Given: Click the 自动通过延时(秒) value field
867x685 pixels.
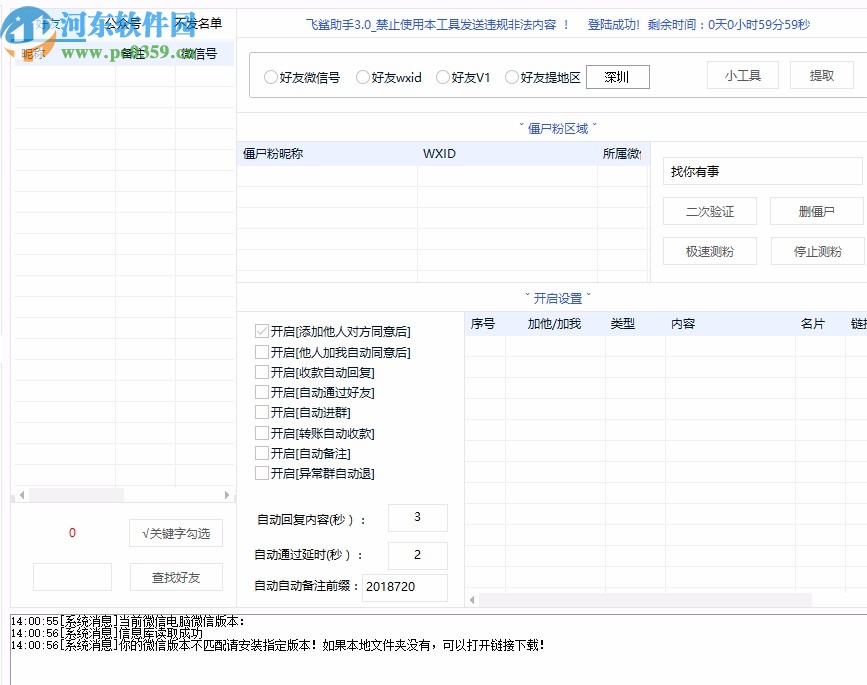Looking at the screenshot, I should tap(417, 555).
